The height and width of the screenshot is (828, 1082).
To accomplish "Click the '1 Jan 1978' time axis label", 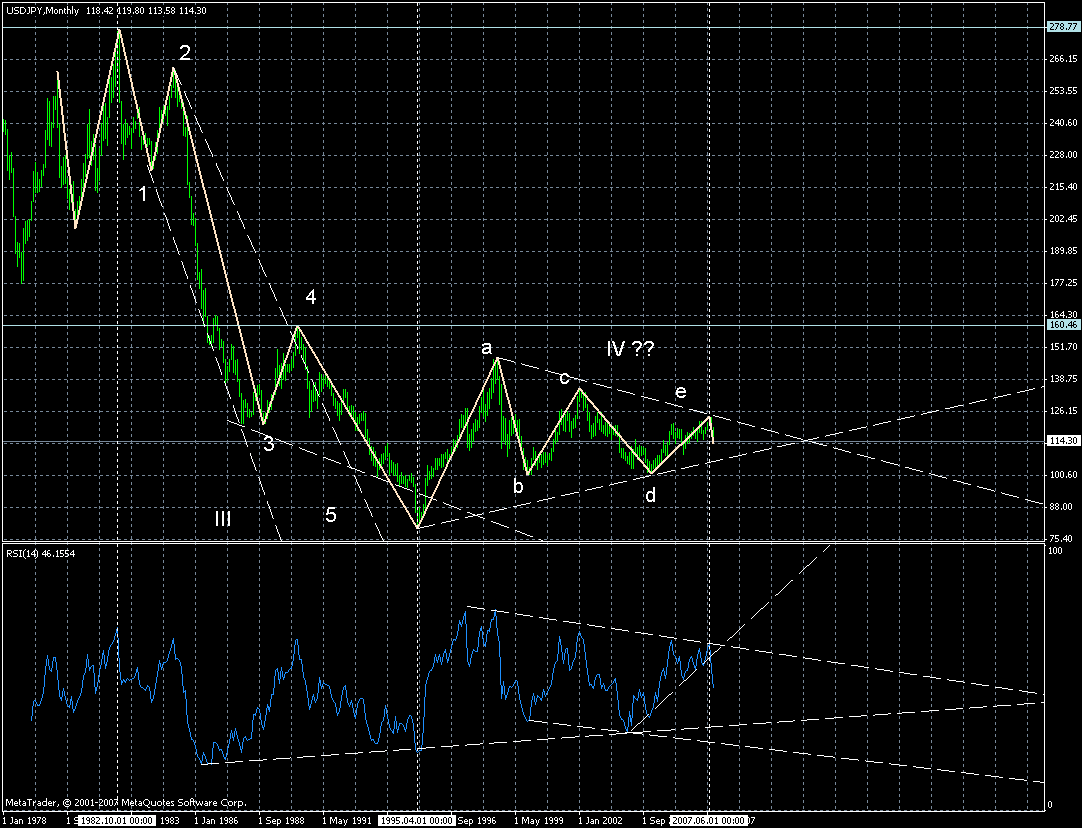I will (24, 821).
